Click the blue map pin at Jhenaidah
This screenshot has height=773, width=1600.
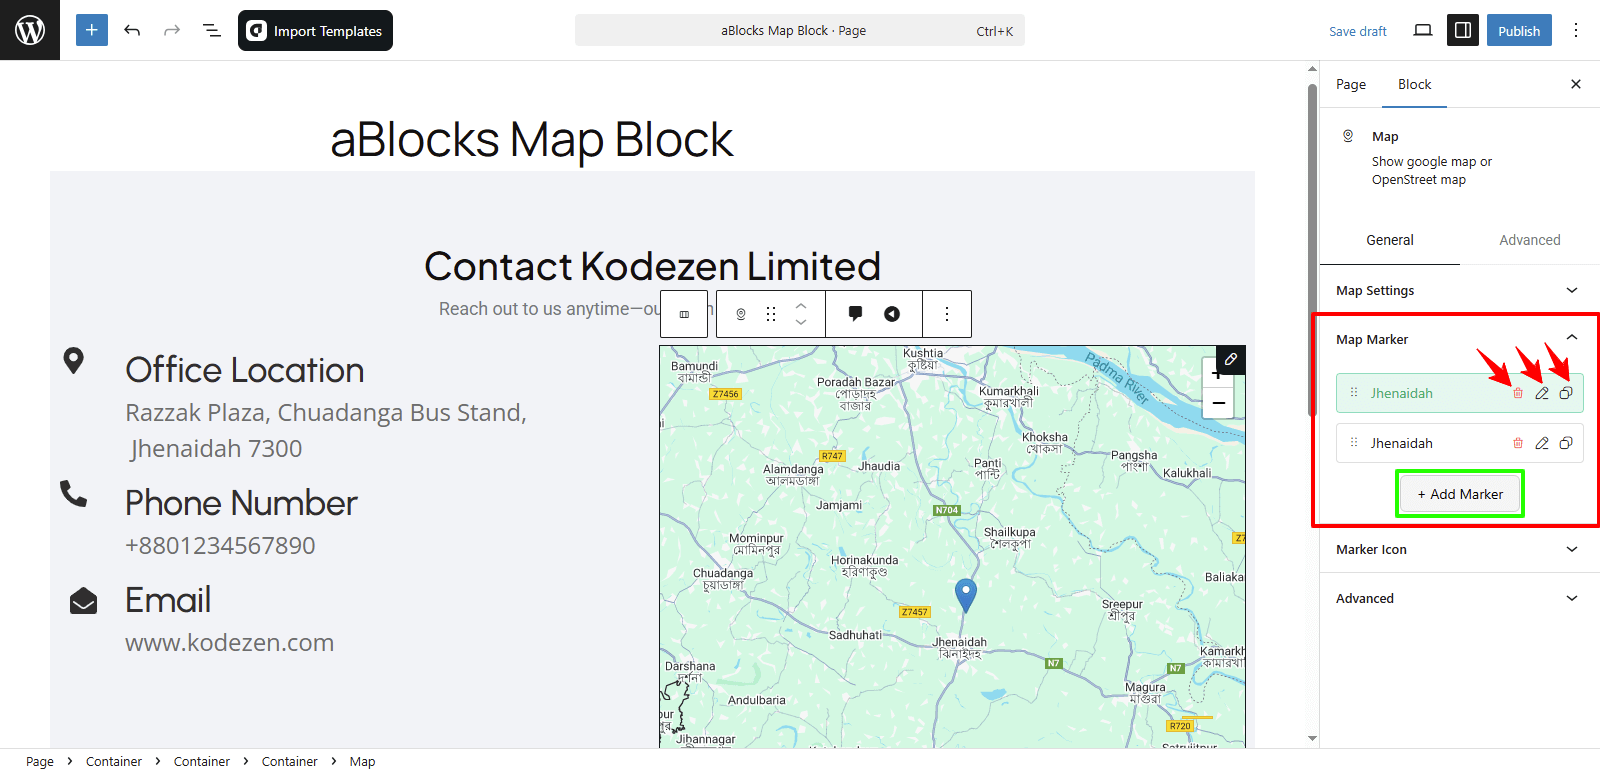[965, 595]
